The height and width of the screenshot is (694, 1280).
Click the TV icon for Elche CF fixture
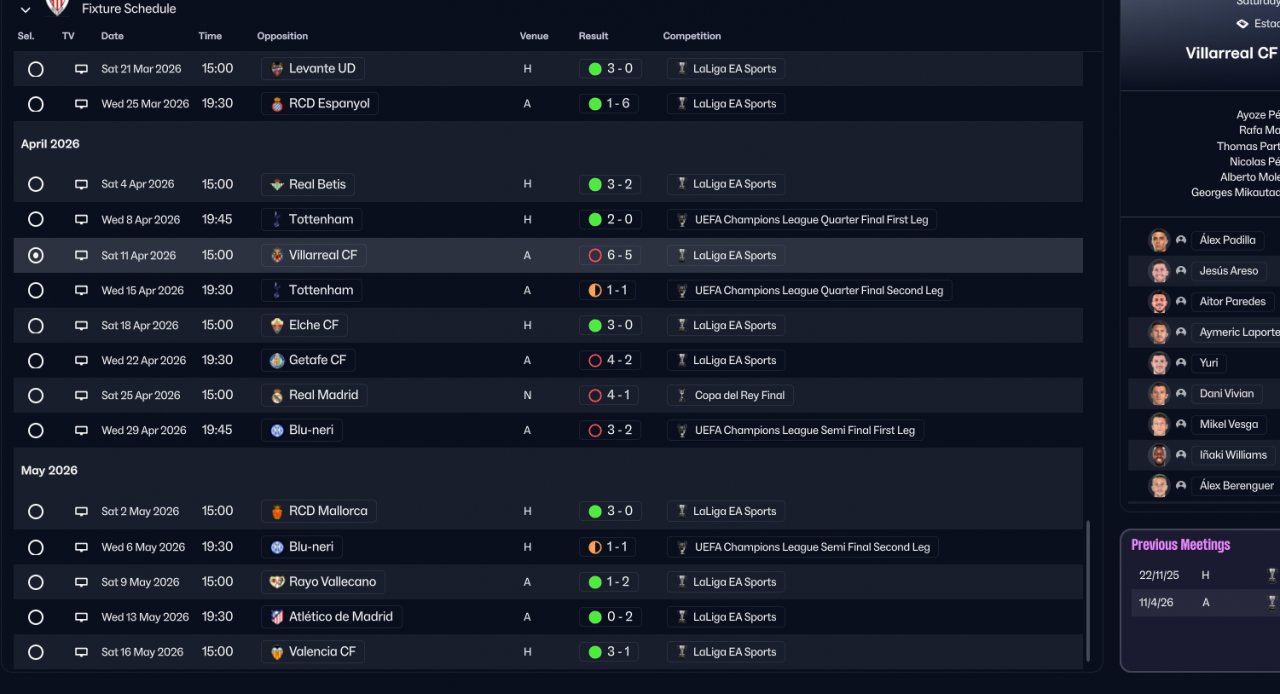coord(81,326)
